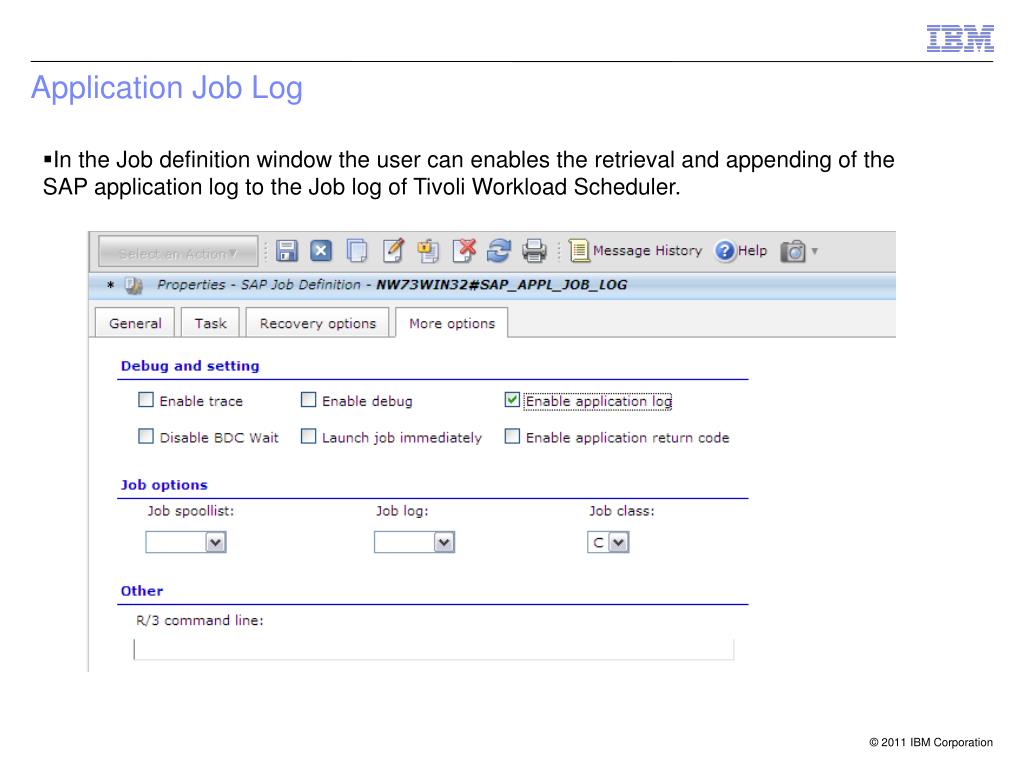Screen dimensions: 1024x768
Task: Click the Debug and setting heading
Action: (190, 366)
